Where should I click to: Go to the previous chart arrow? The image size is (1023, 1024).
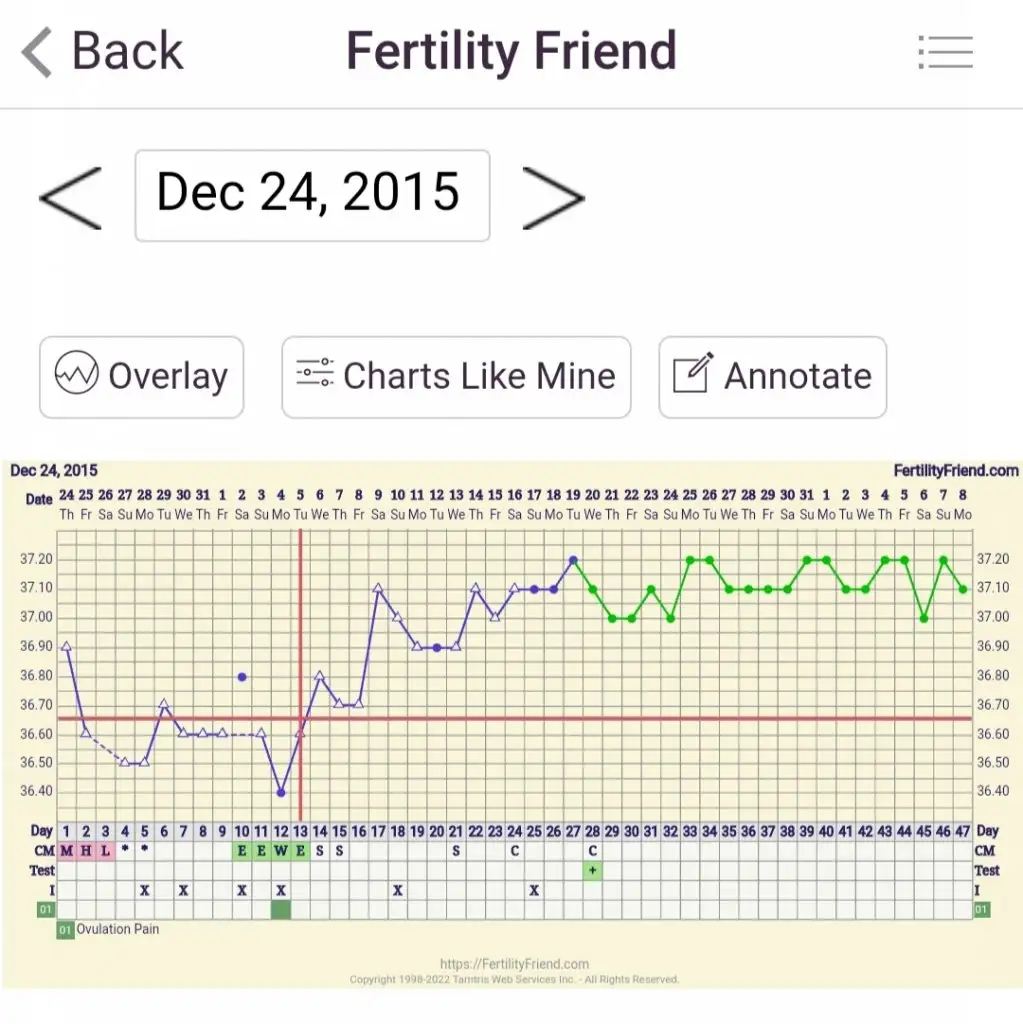(70, 197)
